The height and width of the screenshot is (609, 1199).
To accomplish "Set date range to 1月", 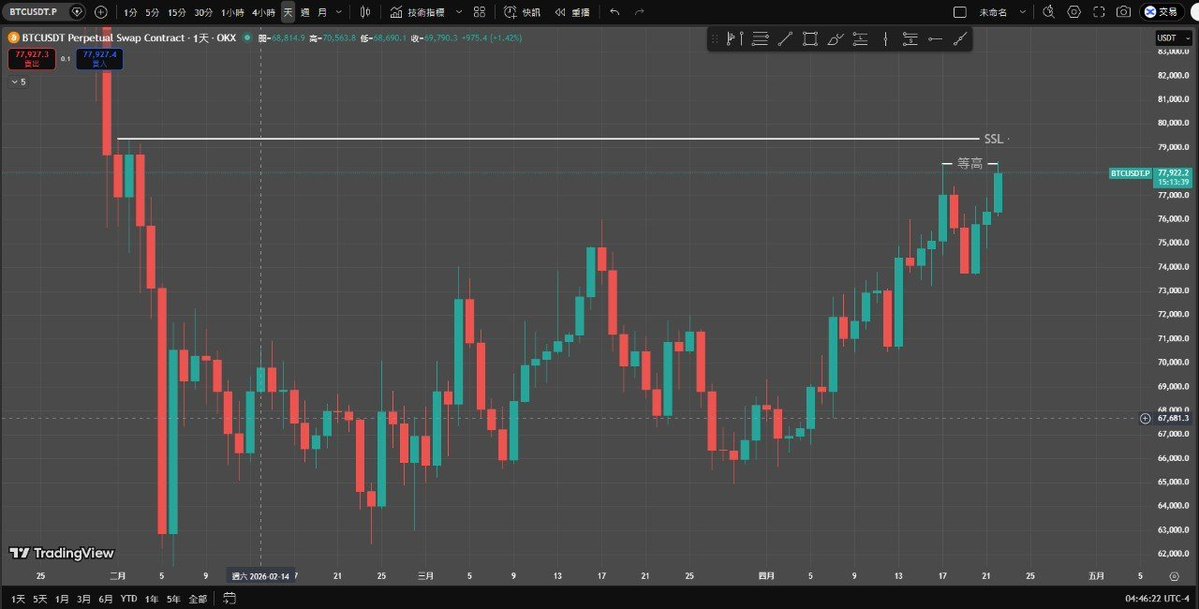I will 62,599.
